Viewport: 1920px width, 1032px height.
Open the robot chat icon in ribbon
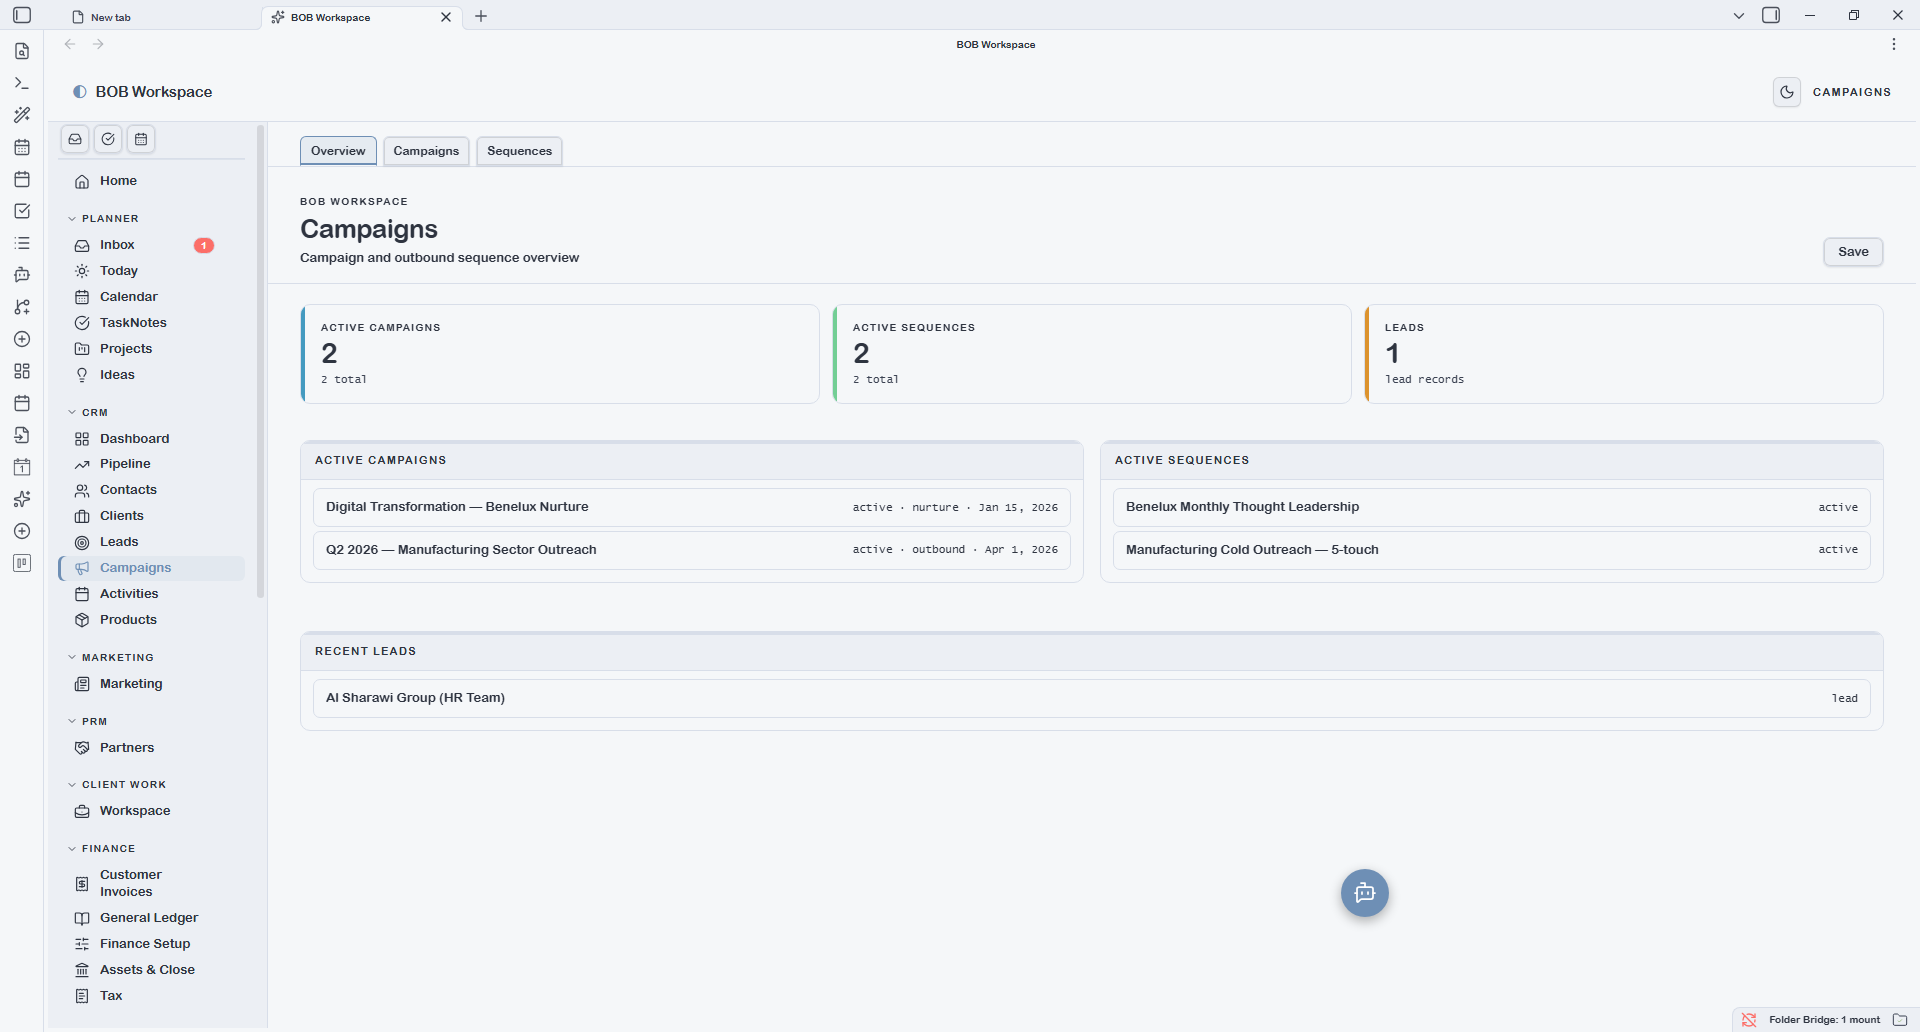click(22, 275)
